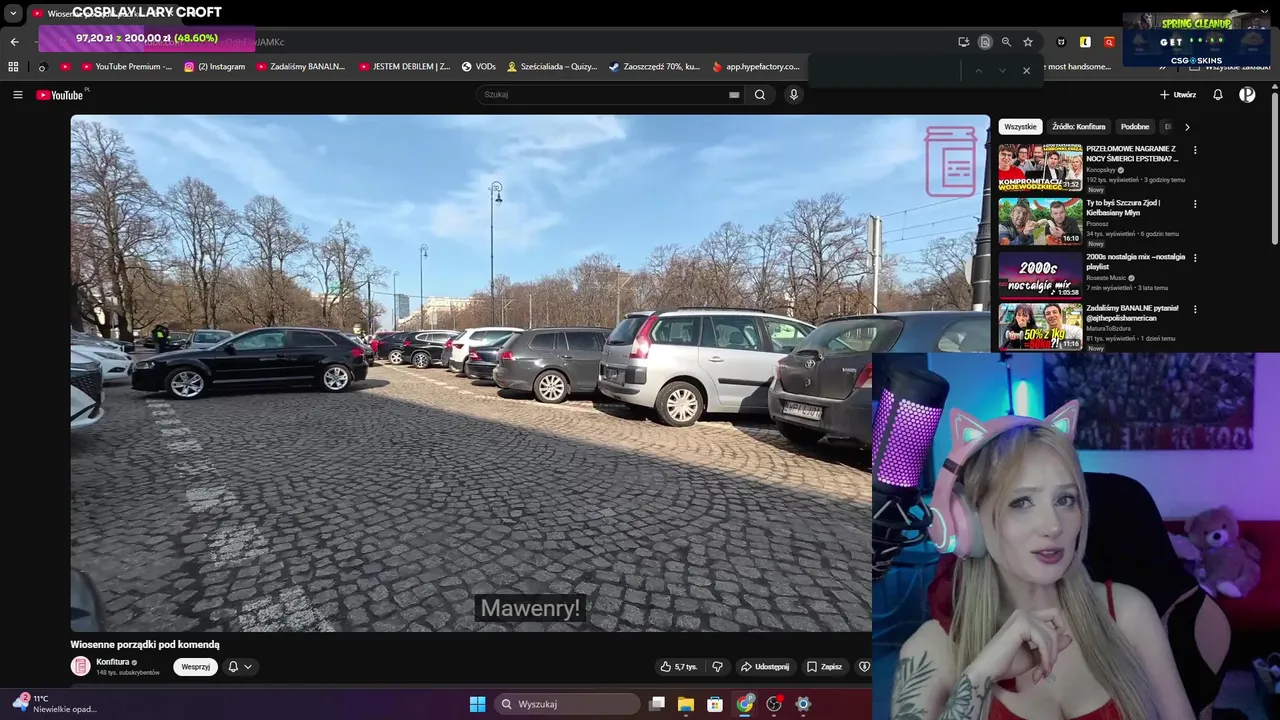Go to the YouTube home logo
The width and height of the screenshot is (1280, 720).
pyautogui.click(x=60, y=95)
